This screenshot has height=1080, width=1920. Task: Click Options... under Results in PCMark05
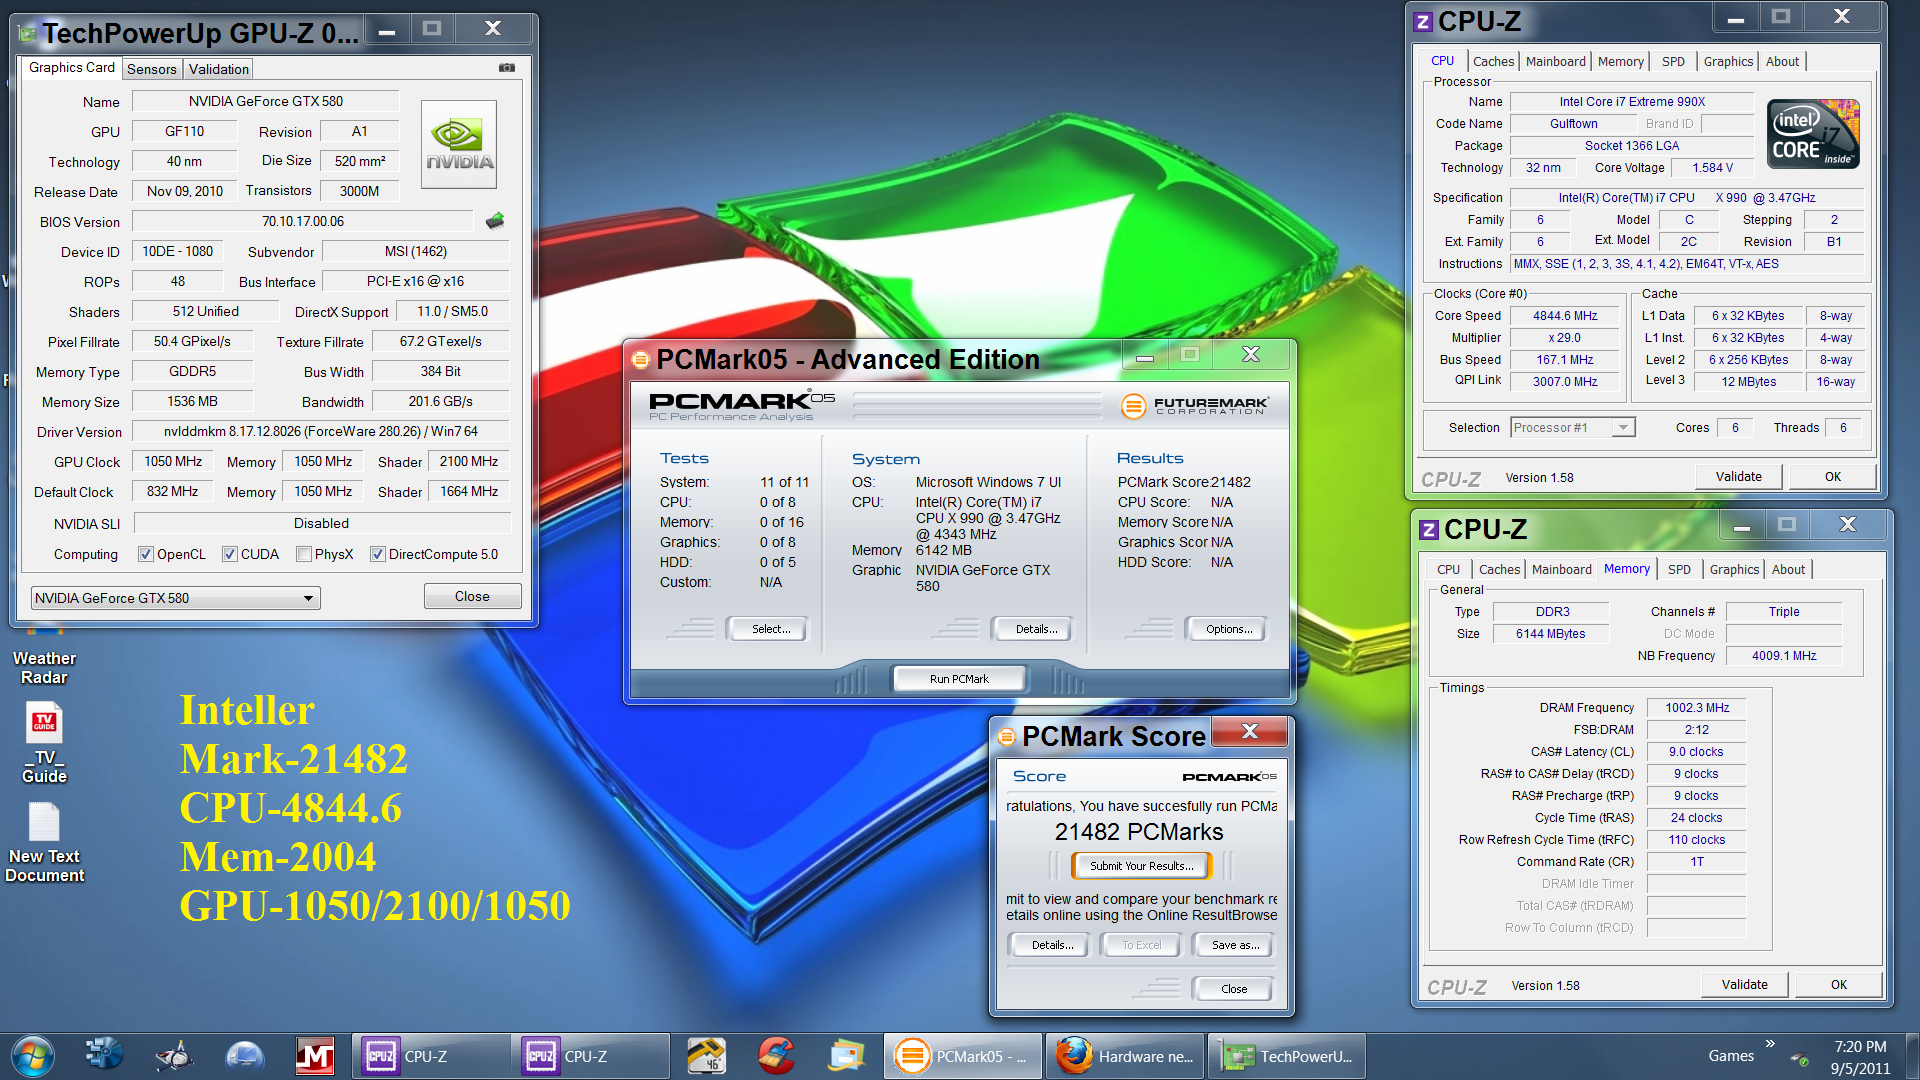point(1228,629)
